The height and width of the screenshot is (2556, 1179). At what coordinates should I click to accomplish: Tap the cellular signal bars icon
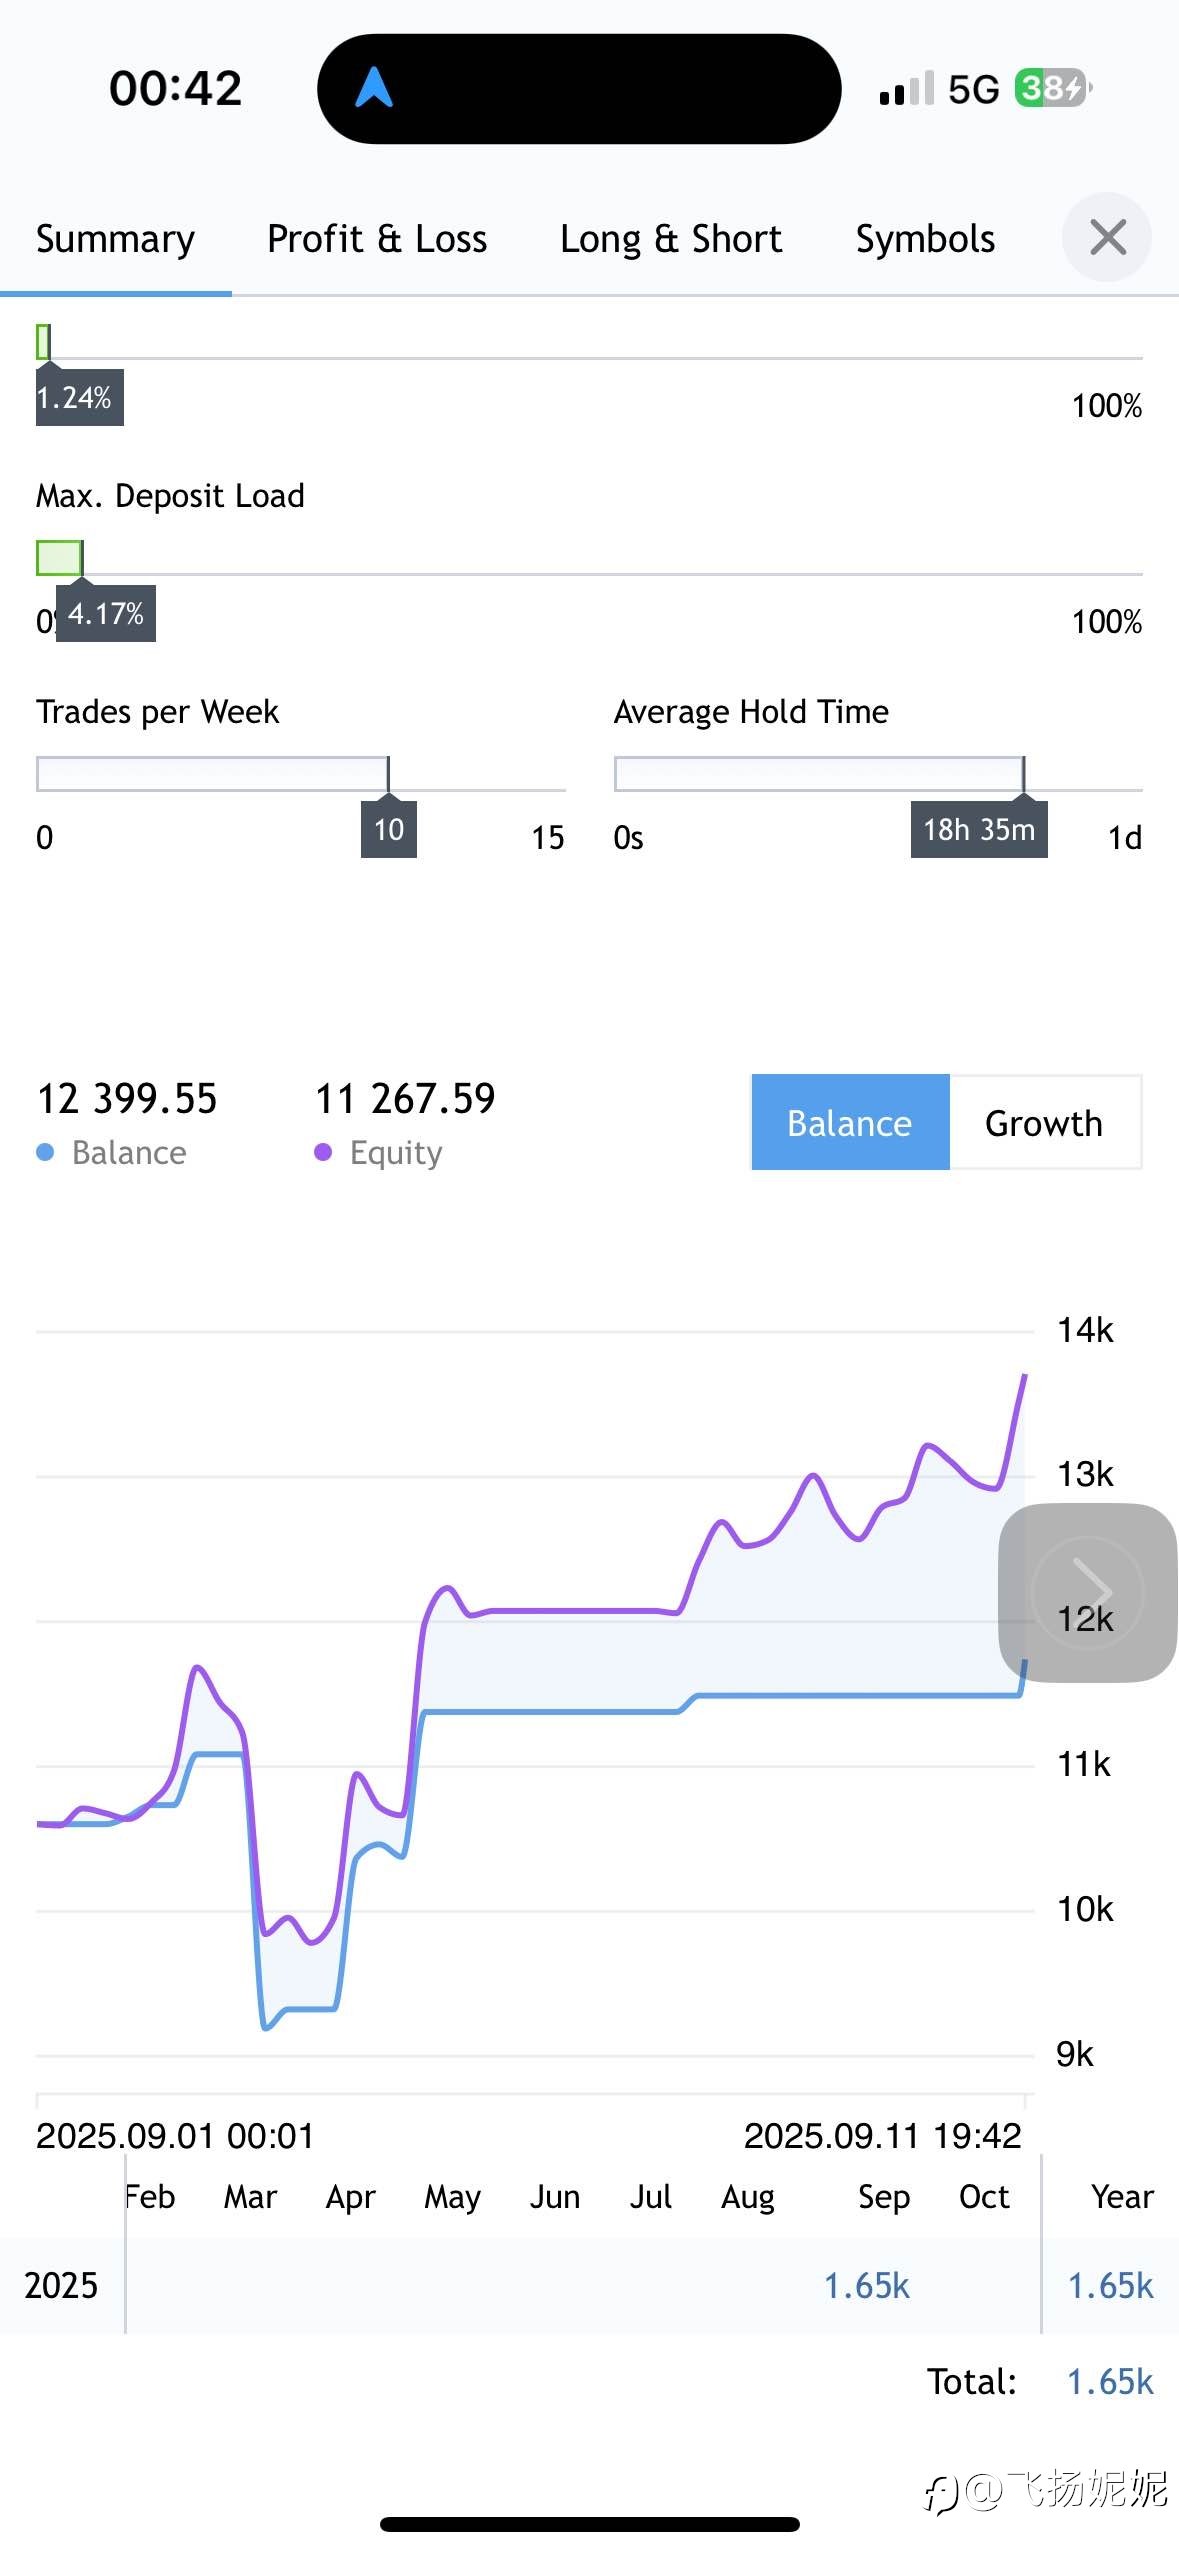tap(907, 88)
